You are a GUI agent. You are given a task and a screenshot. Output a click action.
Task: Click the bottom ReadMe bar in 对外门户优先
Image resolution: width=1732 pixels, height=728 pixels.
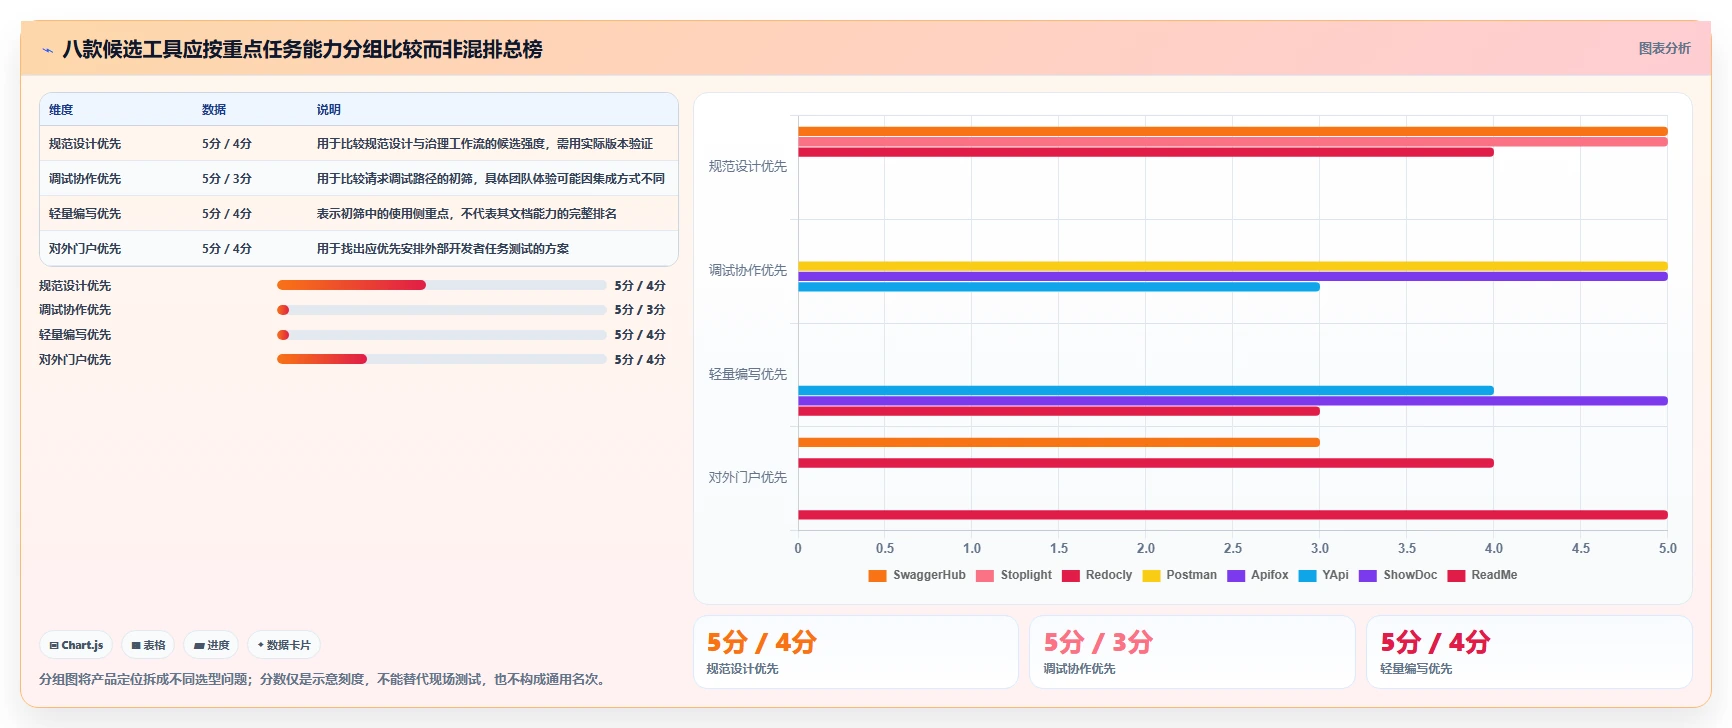1232,515
